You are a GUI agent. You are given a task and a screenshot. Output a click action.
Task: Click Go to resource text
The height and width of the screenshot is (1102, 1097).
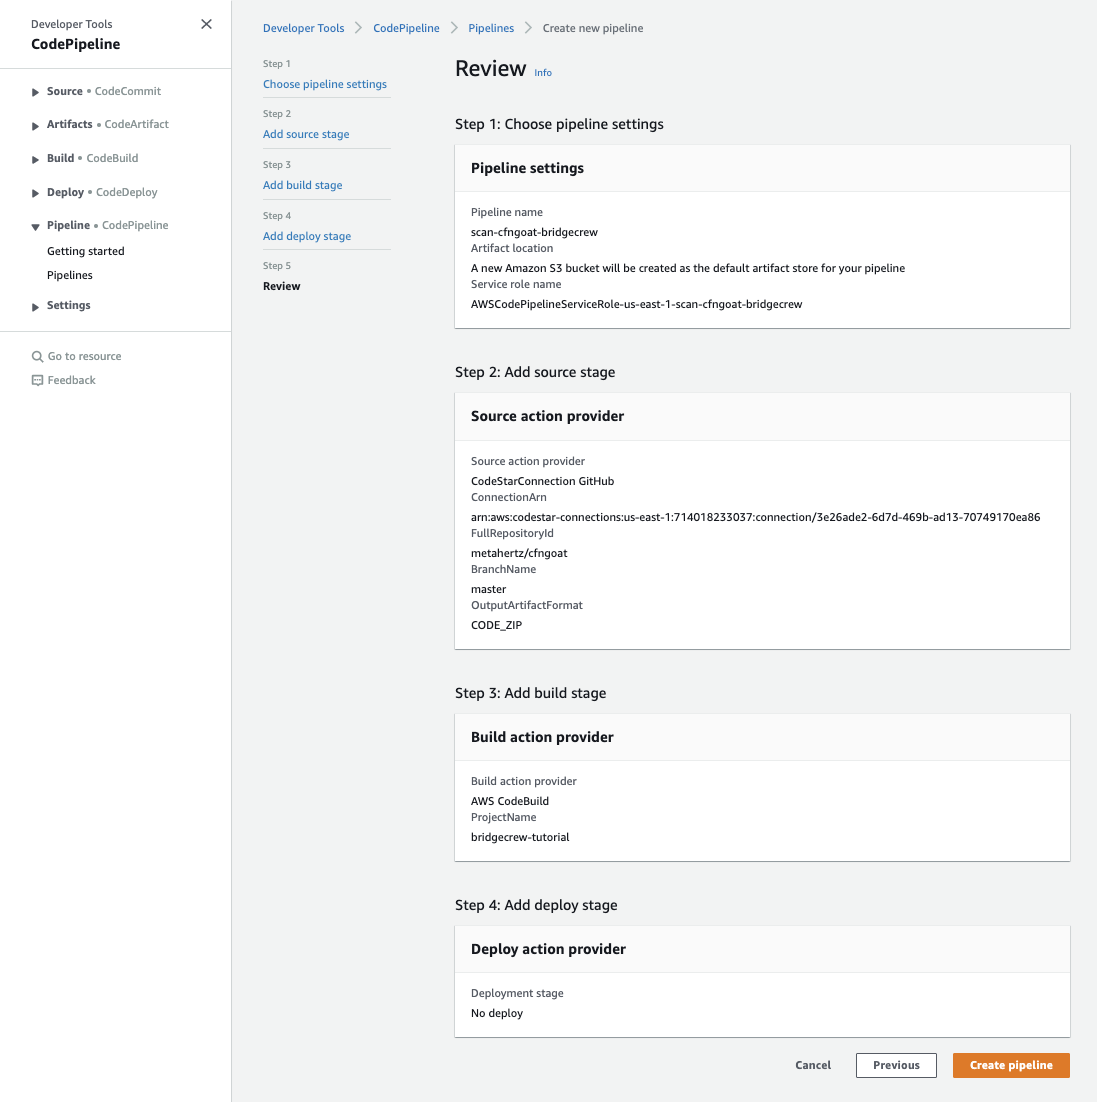[x=84, y=356]
